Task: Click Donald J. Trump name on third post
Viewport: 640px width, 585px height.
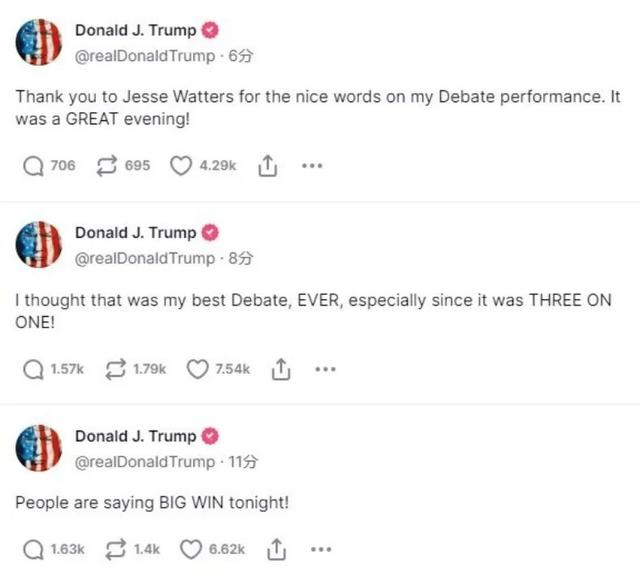Action: pos(136,436)
